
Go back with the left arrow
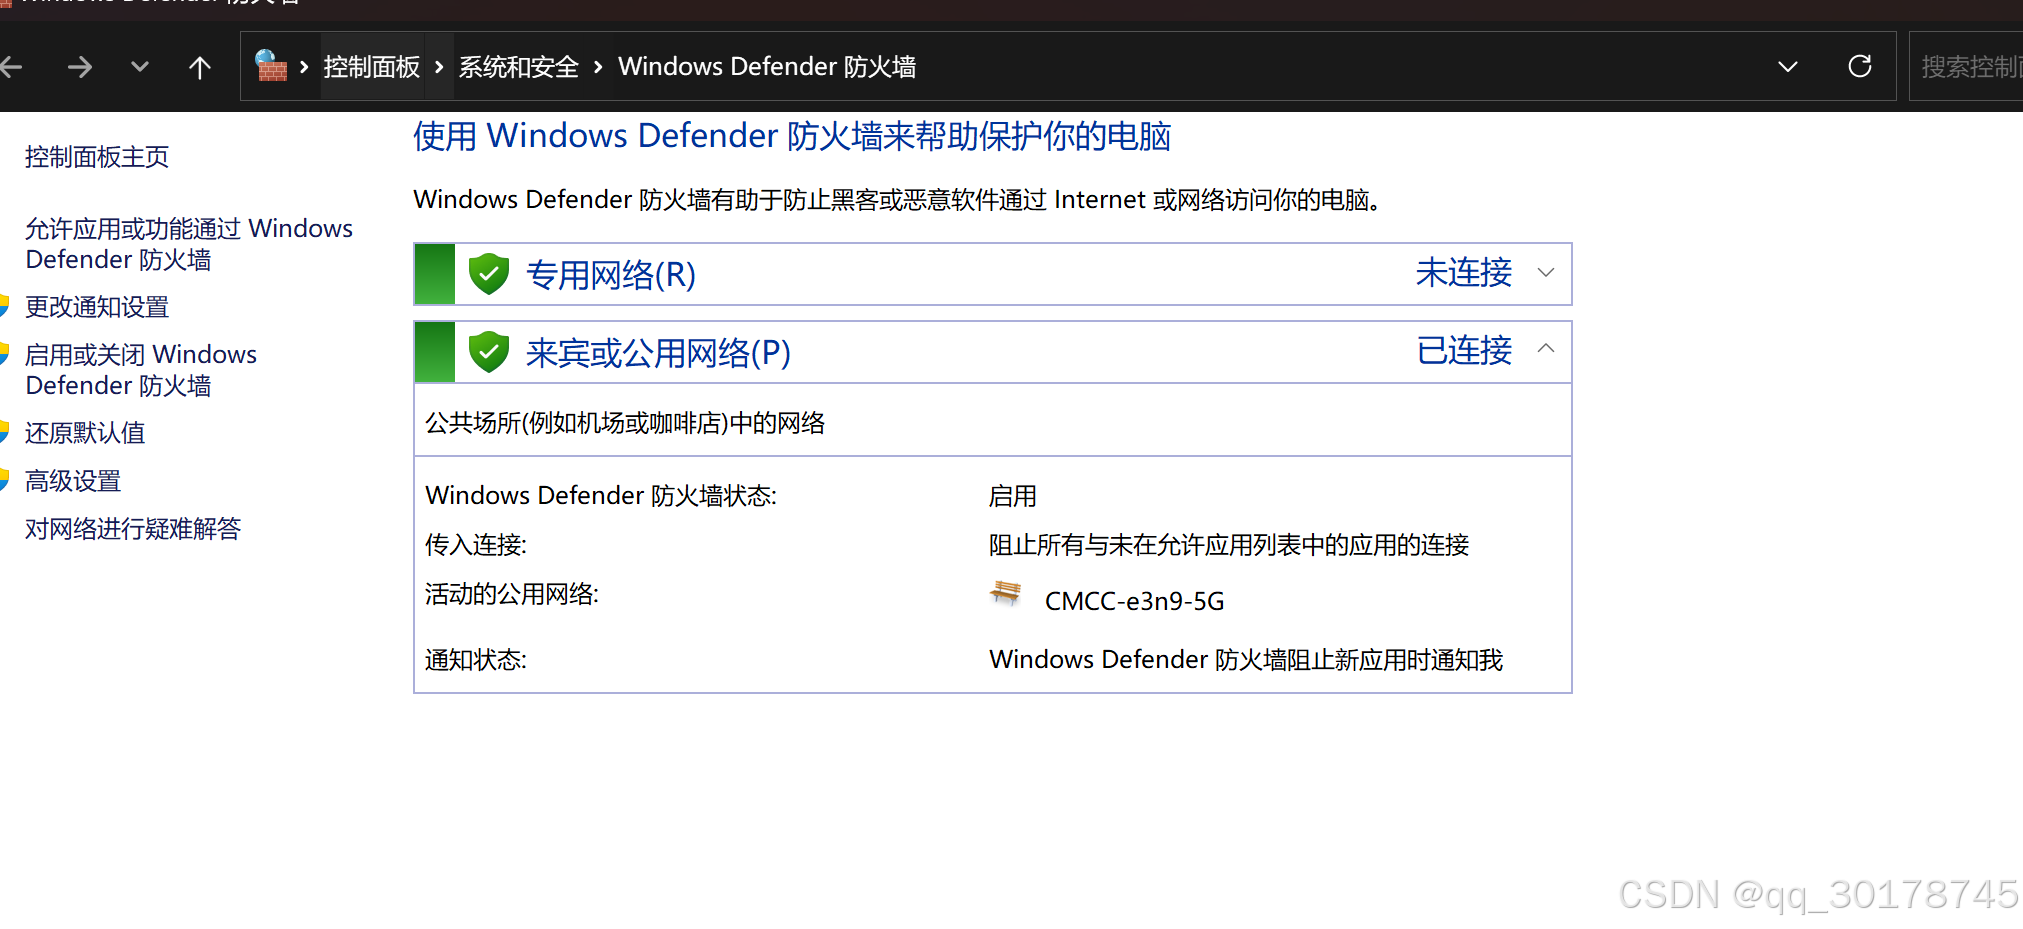11,67
